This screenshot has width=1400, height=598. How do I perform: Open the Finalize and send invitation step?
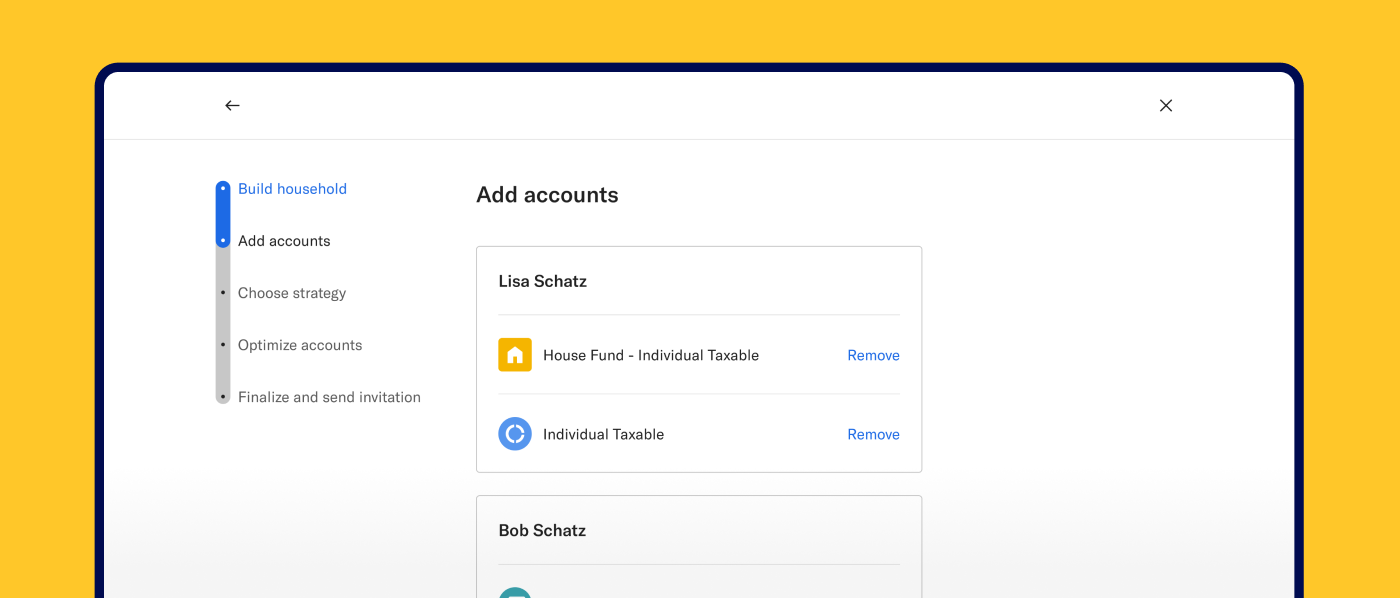click(329, 396)
